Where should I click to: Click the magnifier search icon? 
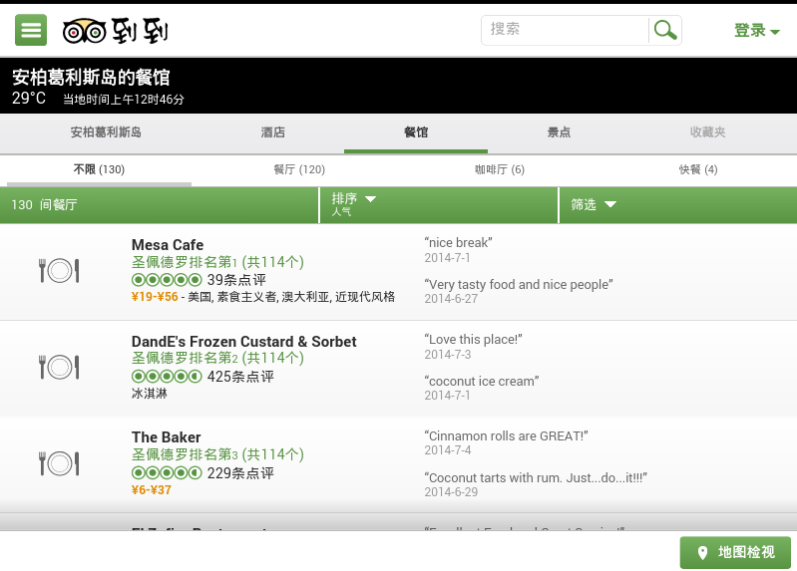[x=665, y=30]
